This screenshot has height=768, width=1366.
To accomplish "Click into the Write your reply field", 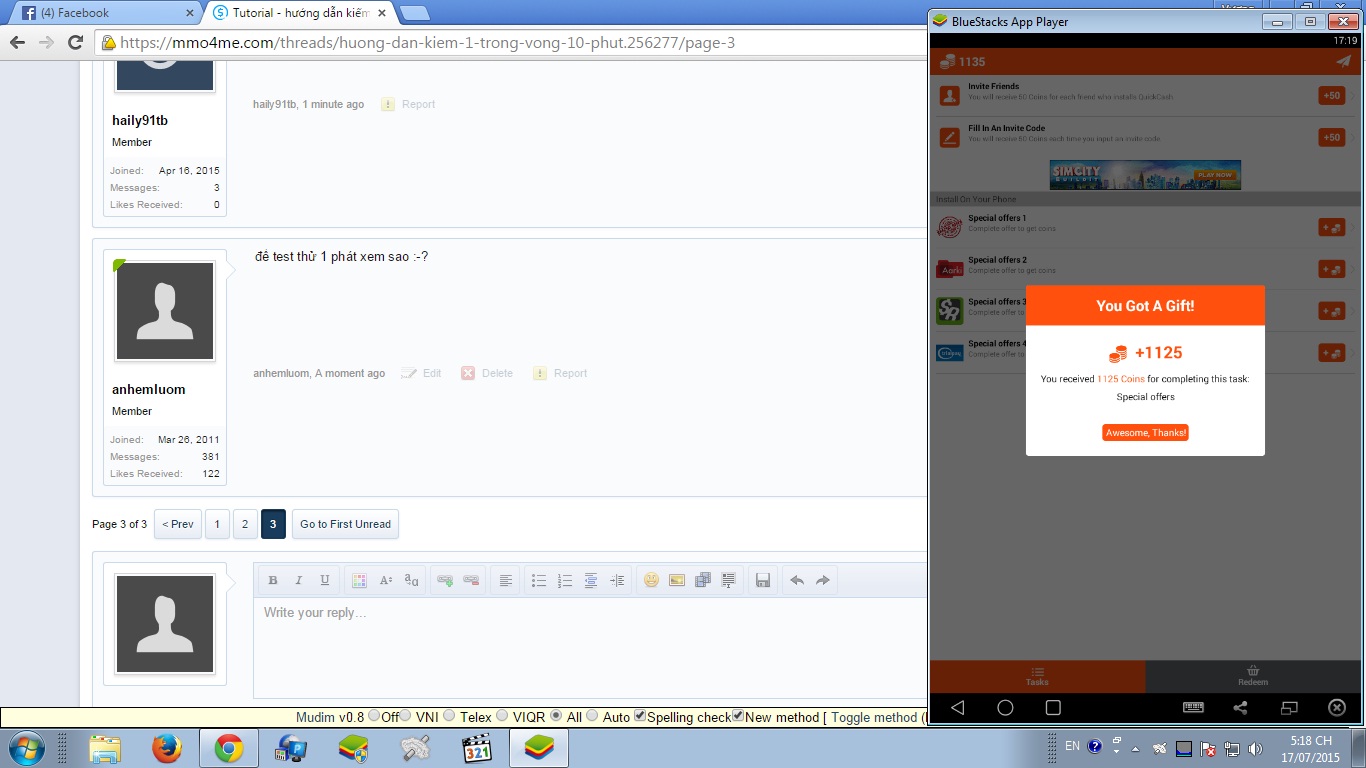I will (590, 647).
